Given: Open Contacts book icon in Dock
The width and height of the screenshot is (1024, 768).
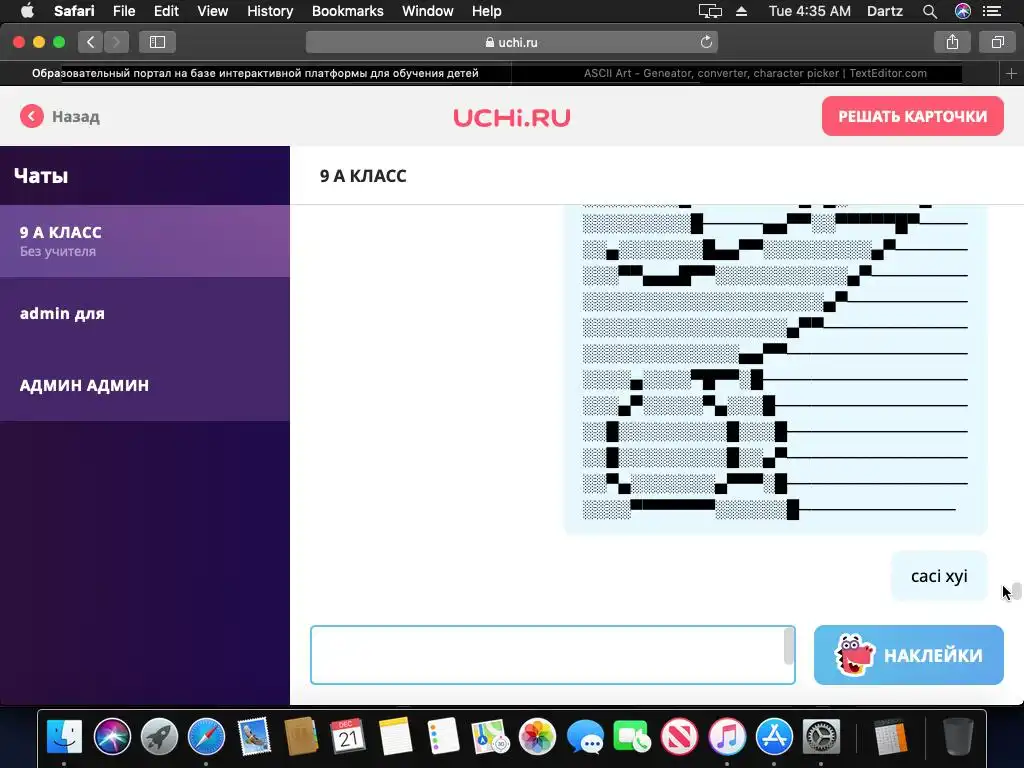Looking at the screenshot, I should [x=301, y=736].
